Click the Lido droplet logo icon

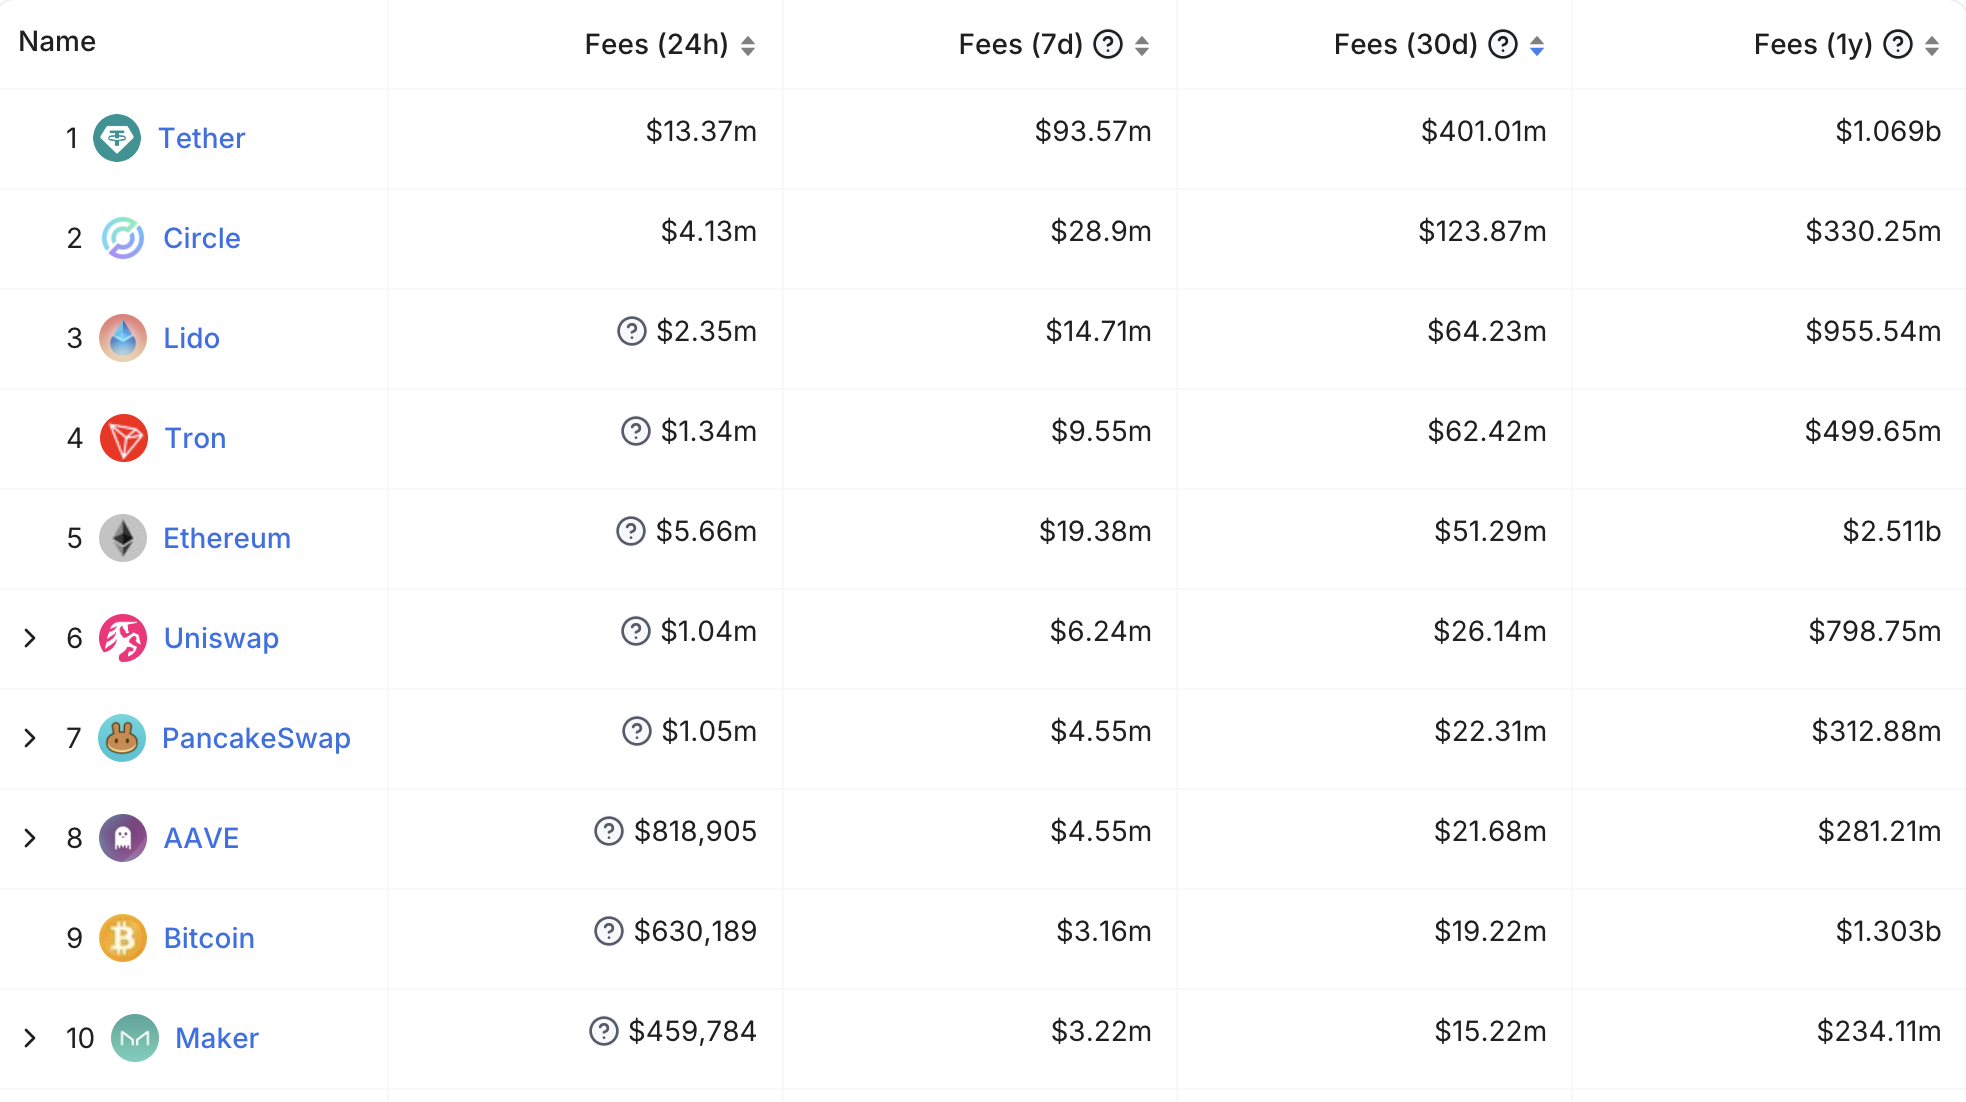[123, 338]
